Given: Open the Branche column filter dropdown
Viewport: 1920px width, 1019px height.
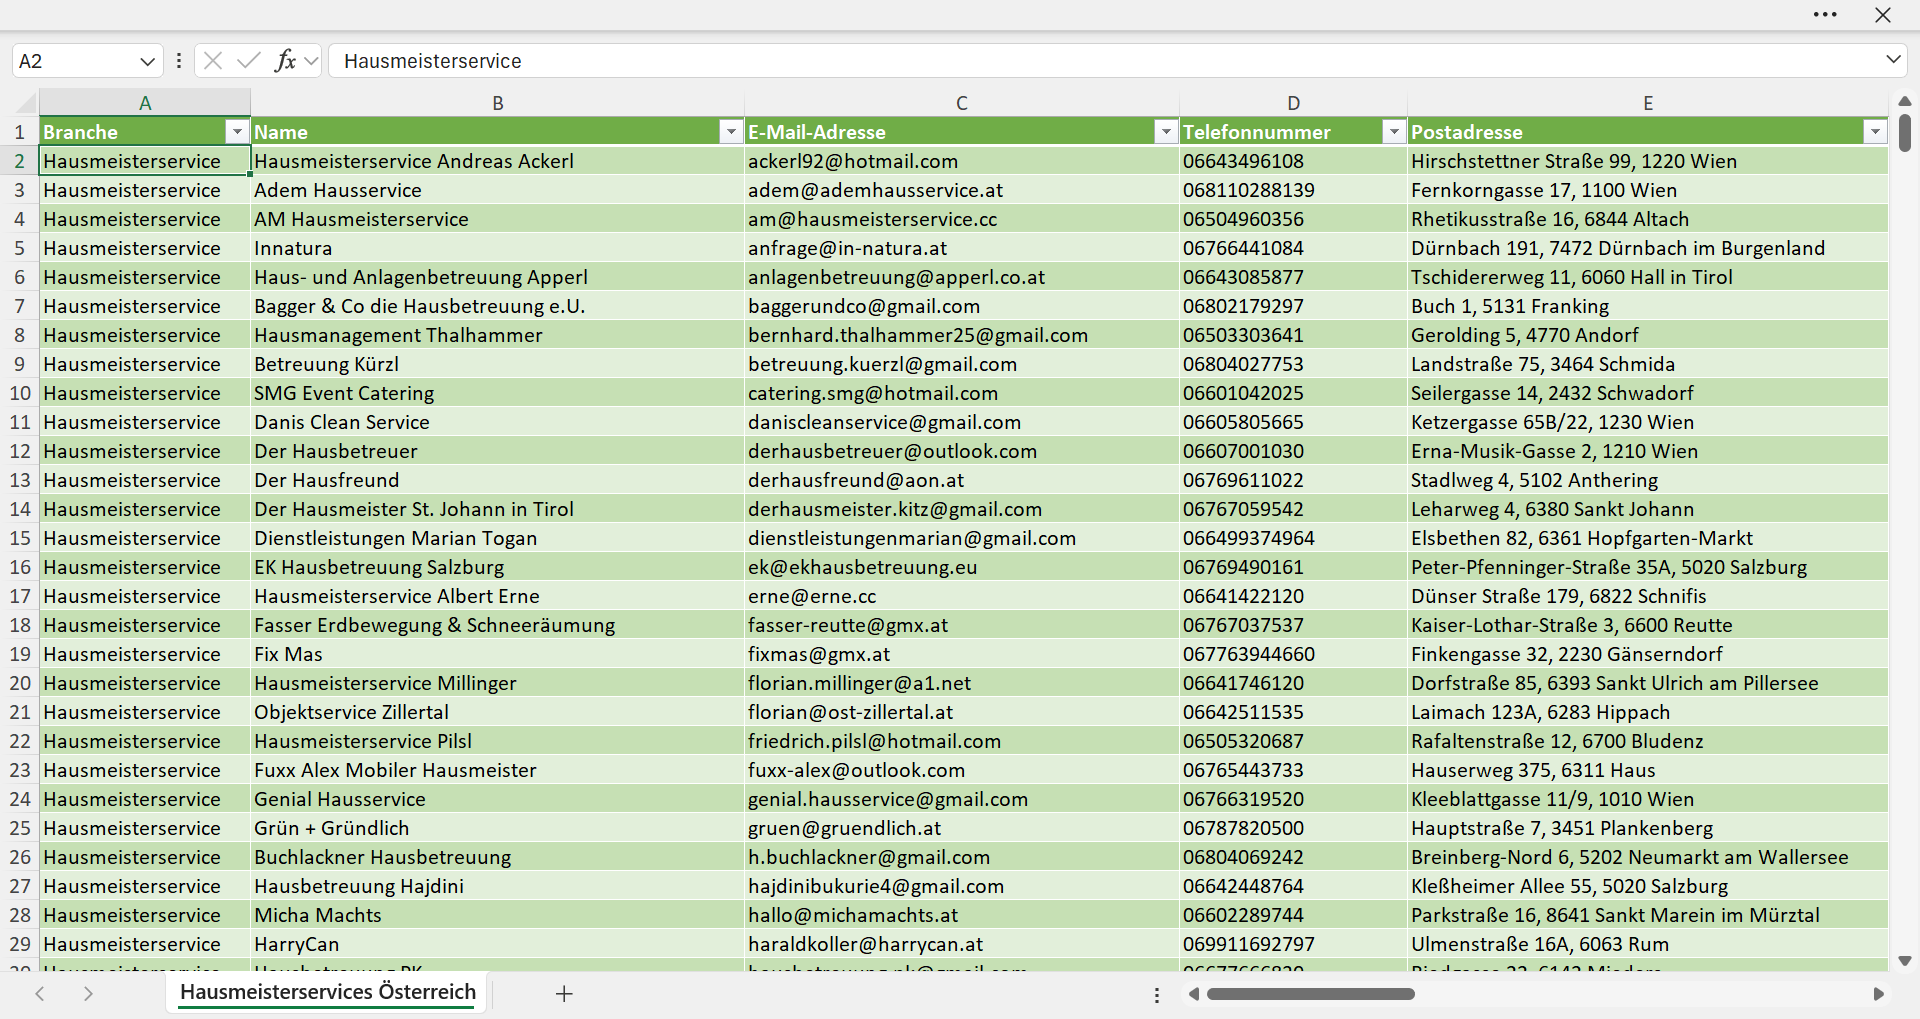Looking at the screenshot, I should point(237,132).
